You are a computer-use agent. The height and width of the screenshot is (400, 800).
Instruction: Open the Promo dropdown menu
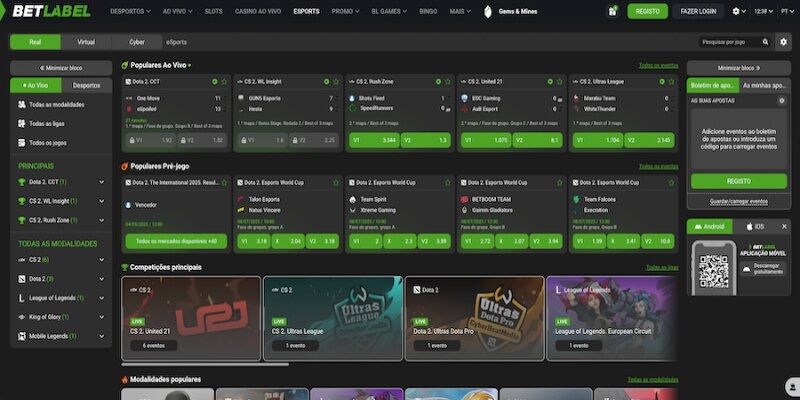345,11
